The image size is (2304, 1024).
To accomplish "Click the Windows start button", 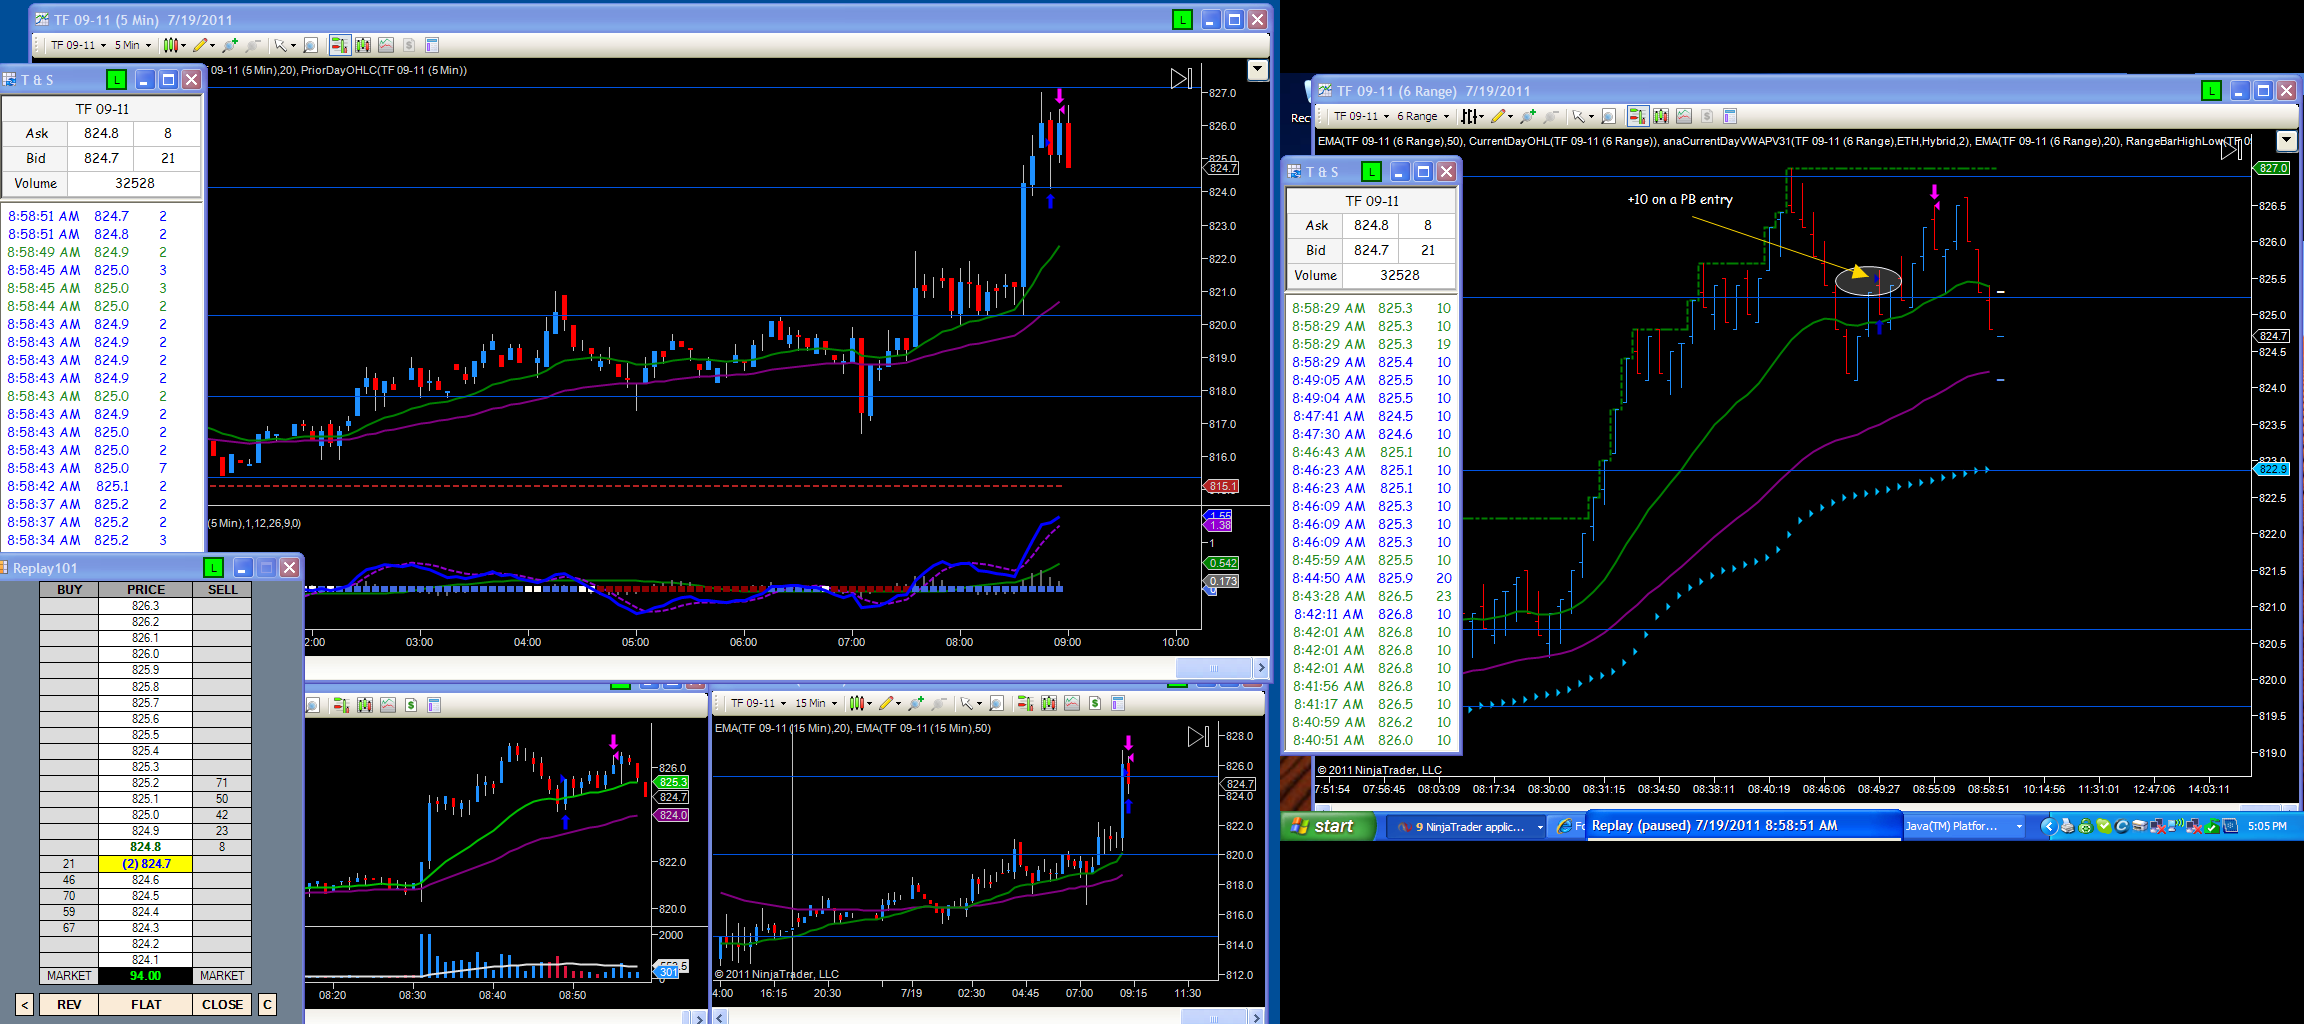I will coord(1329,826).
